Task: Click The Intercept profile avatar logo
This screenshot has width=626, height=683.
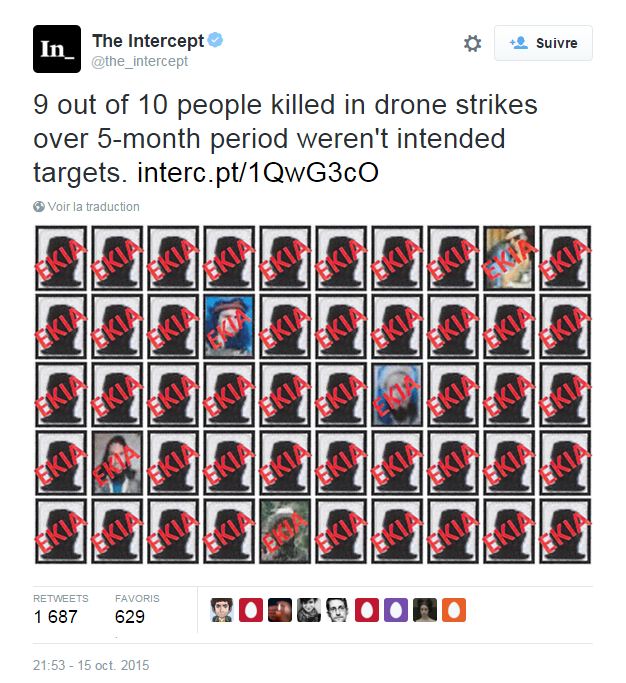Action: [x=57, y=49]
